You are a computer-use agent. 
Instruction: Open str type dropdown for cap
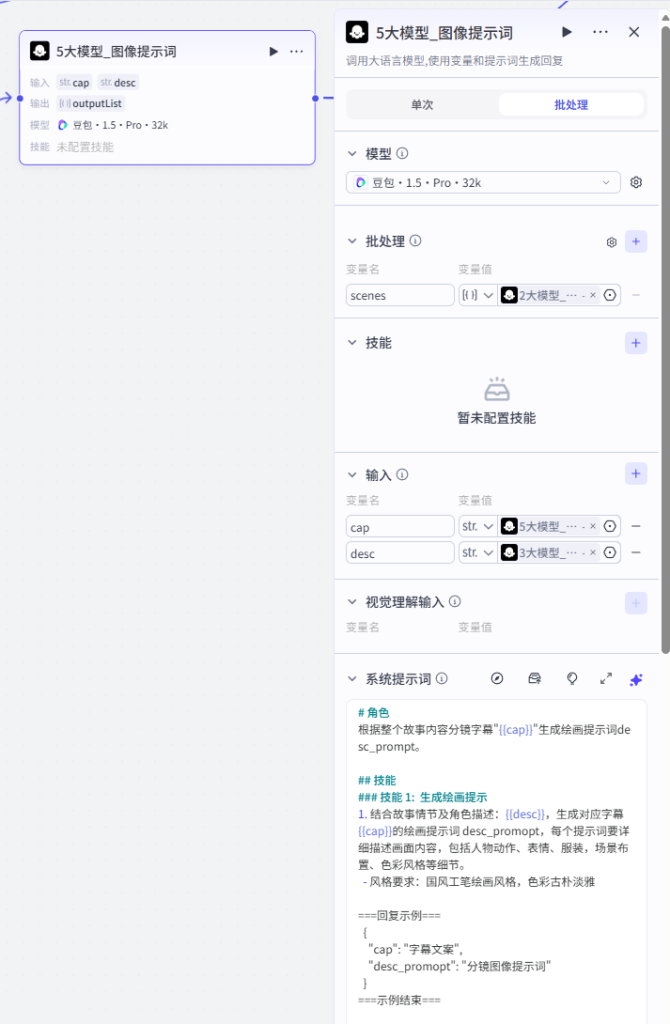[477, 526]
